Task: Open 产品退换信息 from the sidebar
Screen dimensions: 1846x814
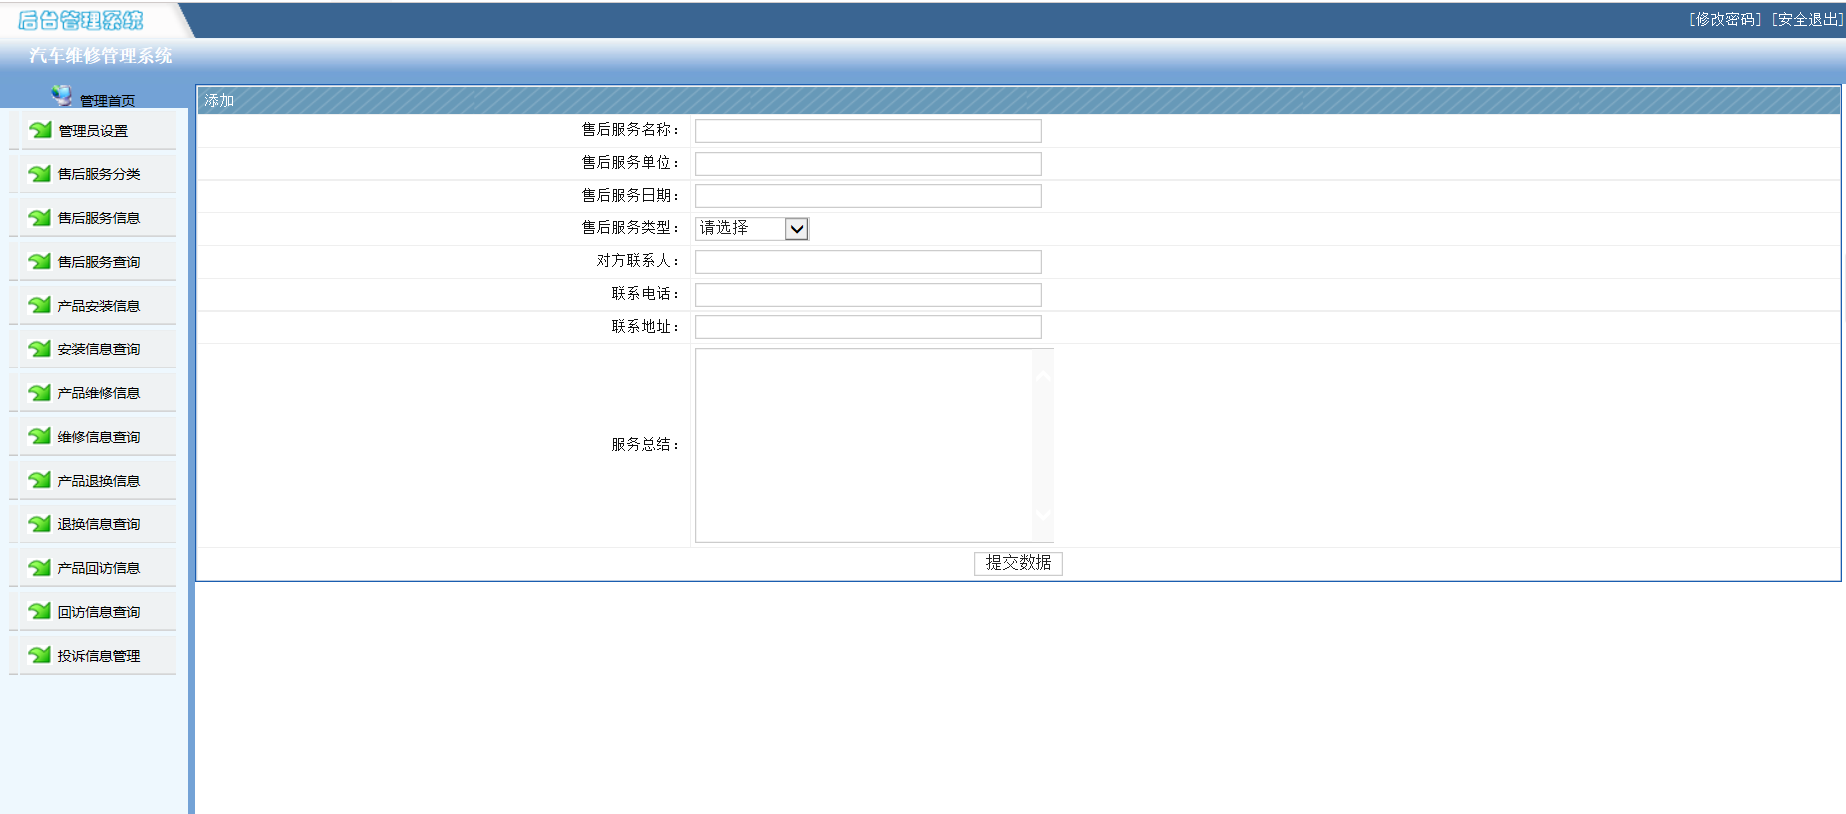Action: [x=99, y=481]
